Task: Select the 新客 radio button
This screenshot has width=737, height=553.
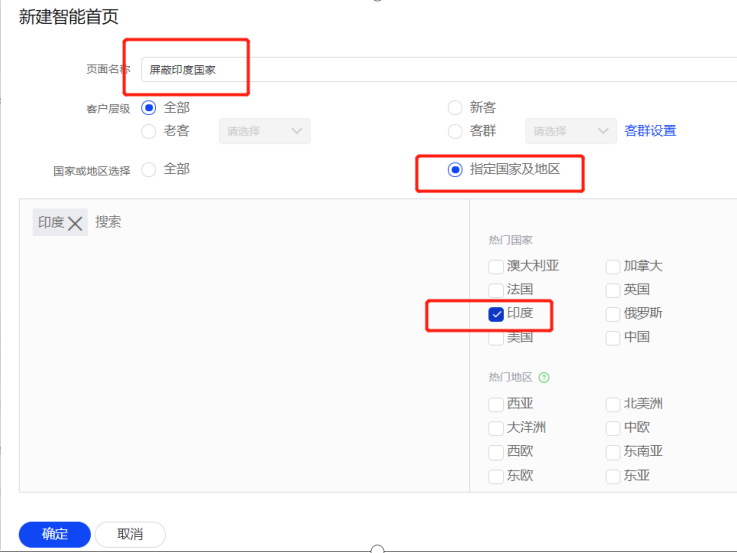Action: 455,108
